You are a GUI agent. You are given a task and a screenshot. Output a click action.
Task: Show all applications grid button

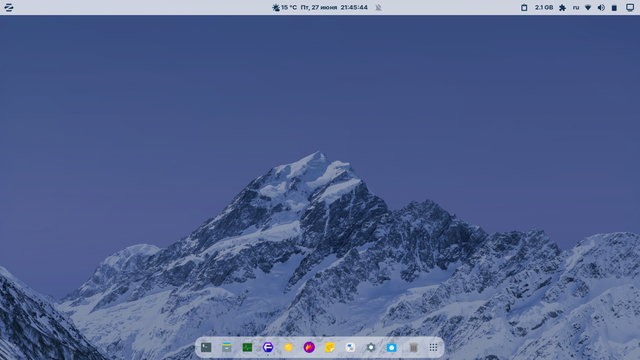click(433, 347)
